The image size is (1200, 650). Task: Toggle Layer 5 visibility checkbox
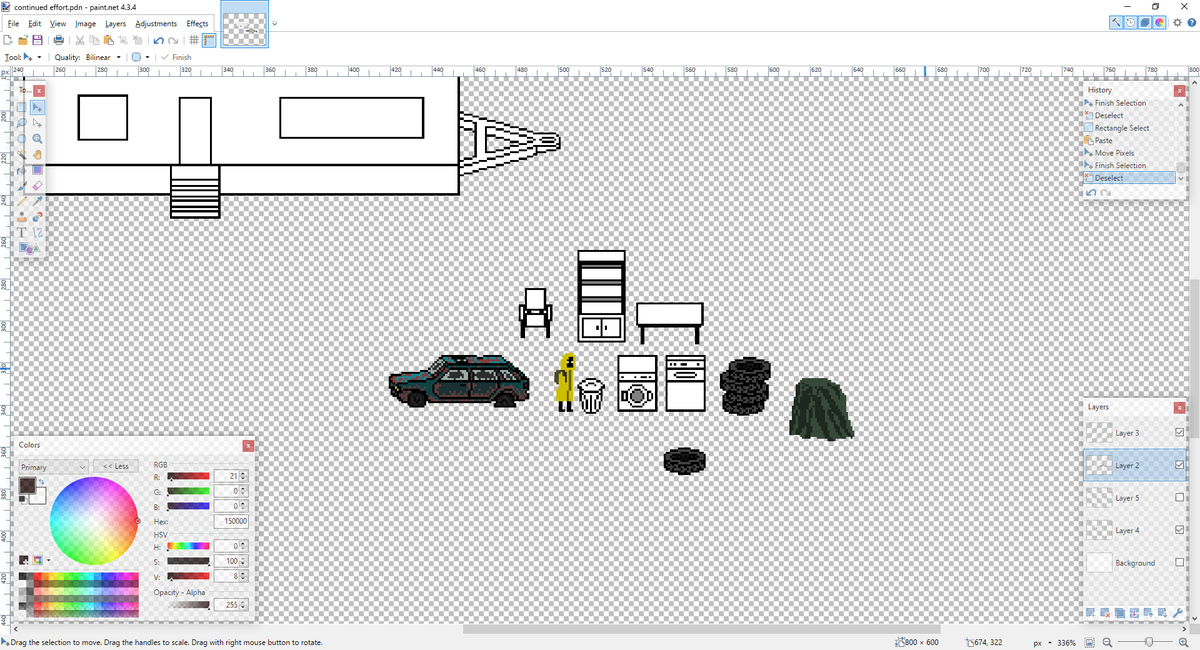coord(1178,497)
